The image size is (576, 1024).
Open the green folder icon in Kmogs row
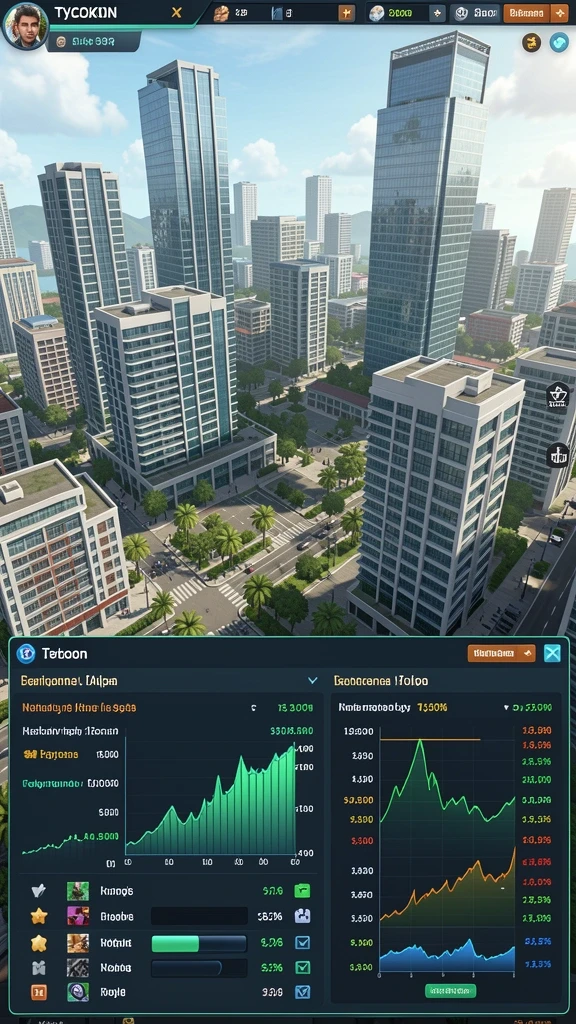302,890
